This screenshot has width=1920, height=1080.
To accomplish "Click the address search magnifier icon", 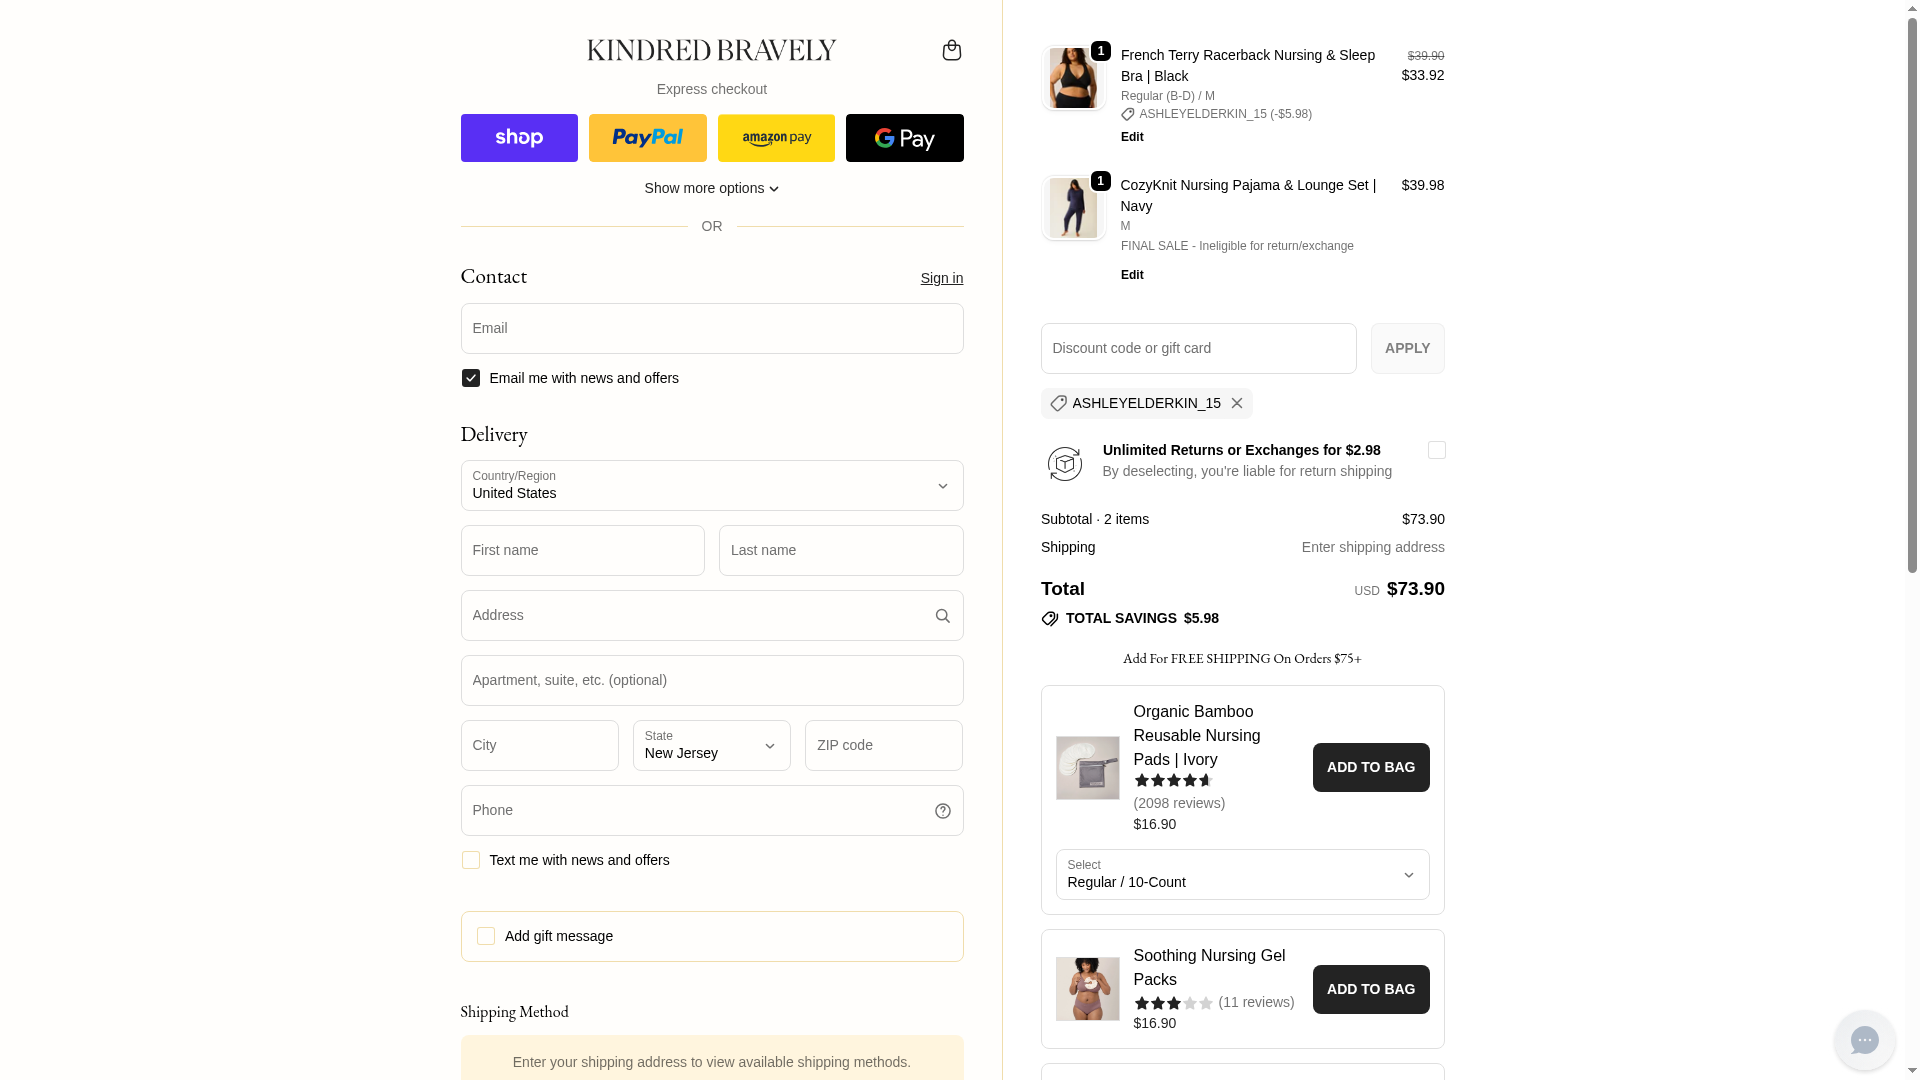I will pos(942,616).
